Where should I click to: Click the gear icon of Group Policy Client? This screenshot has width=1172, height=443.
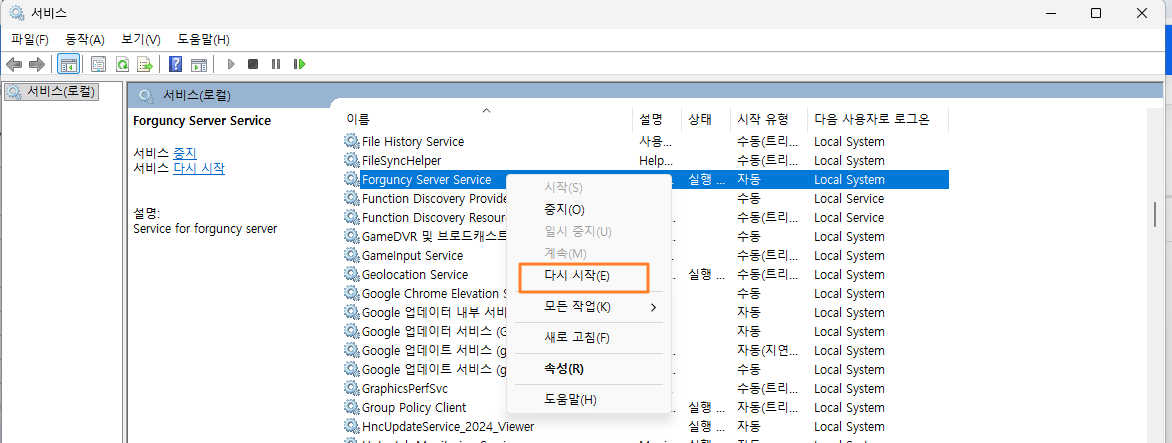(x=351, y=407)
